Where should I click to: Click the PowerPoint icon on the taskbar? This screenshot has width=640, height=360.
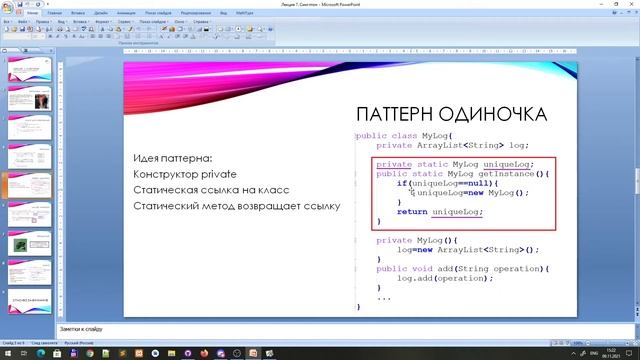tap(253, 353)
